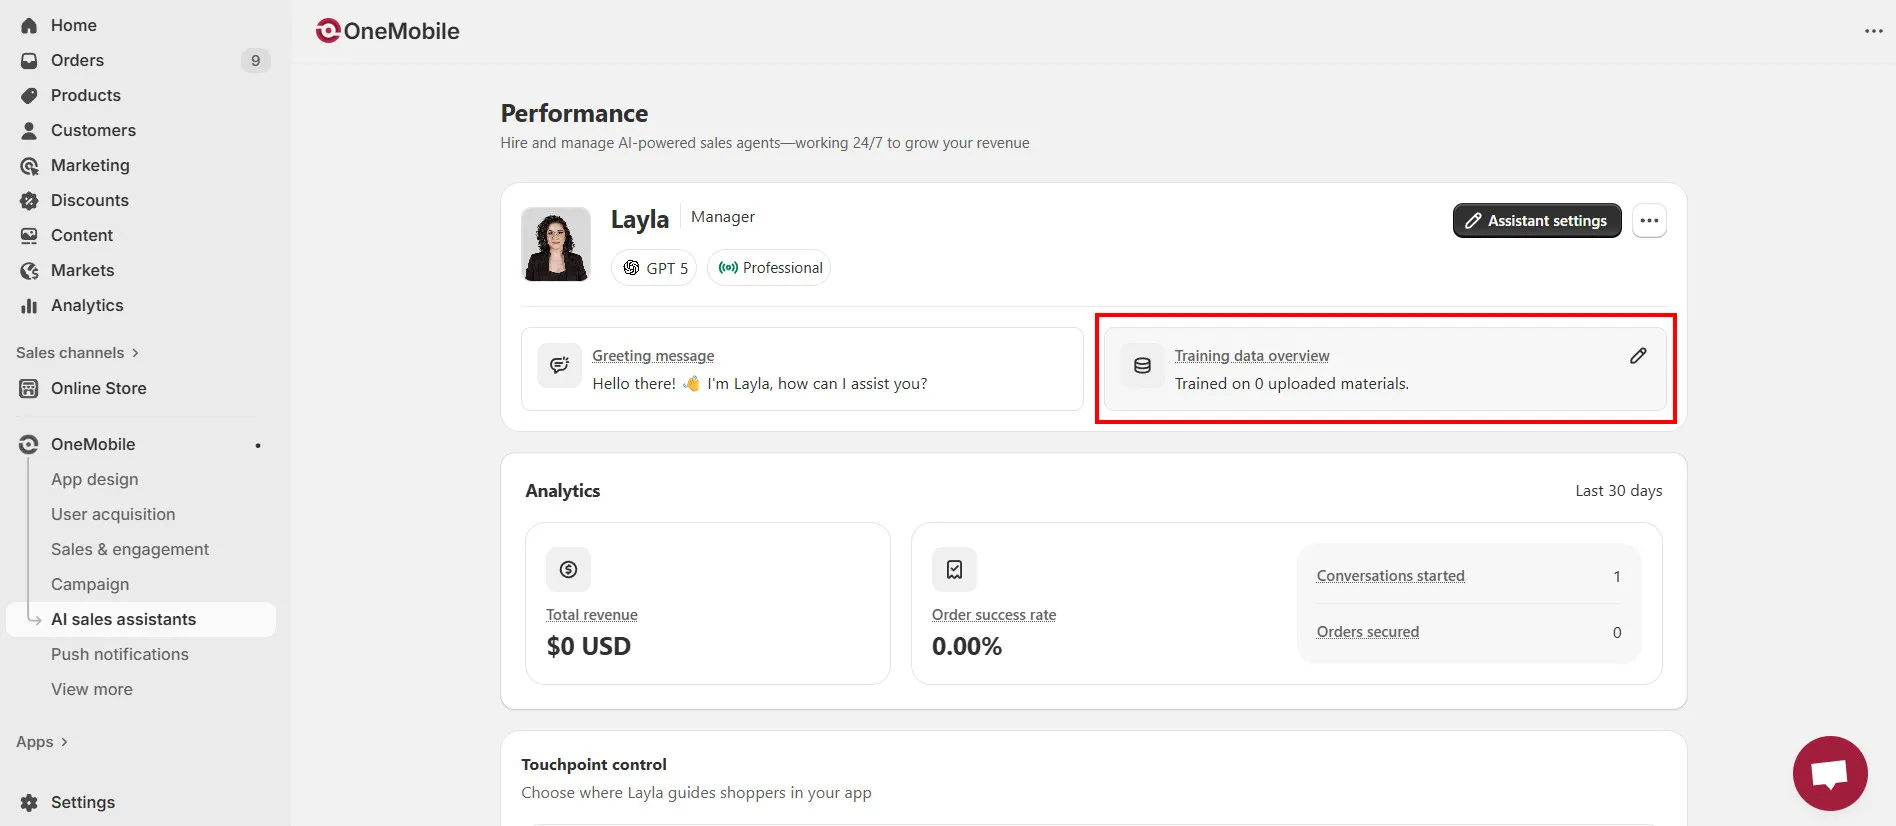This screenshot has width=1896, height=826.
Task: Click the 0.00% success rate value
Action: [x=967, y=647]
